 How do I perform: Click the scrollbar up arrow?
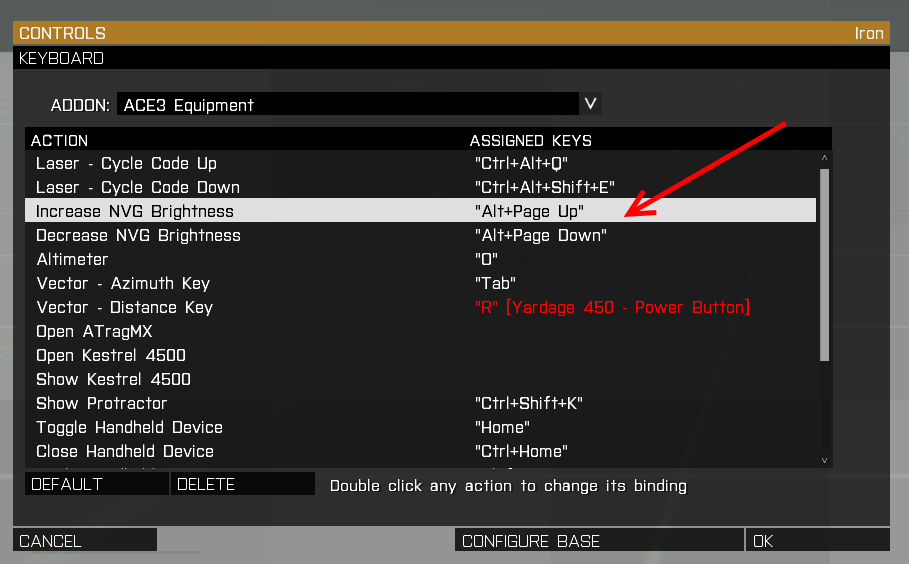coord(824,158)
